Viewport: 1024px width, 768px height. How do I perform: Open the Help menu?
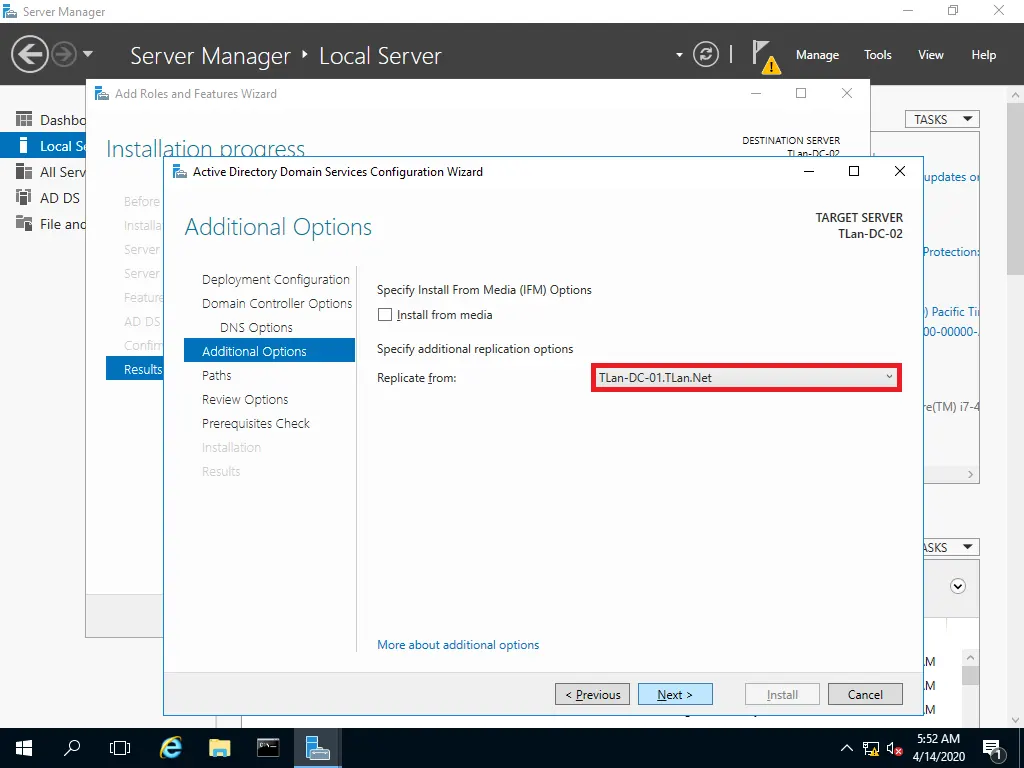click(984, 55)
